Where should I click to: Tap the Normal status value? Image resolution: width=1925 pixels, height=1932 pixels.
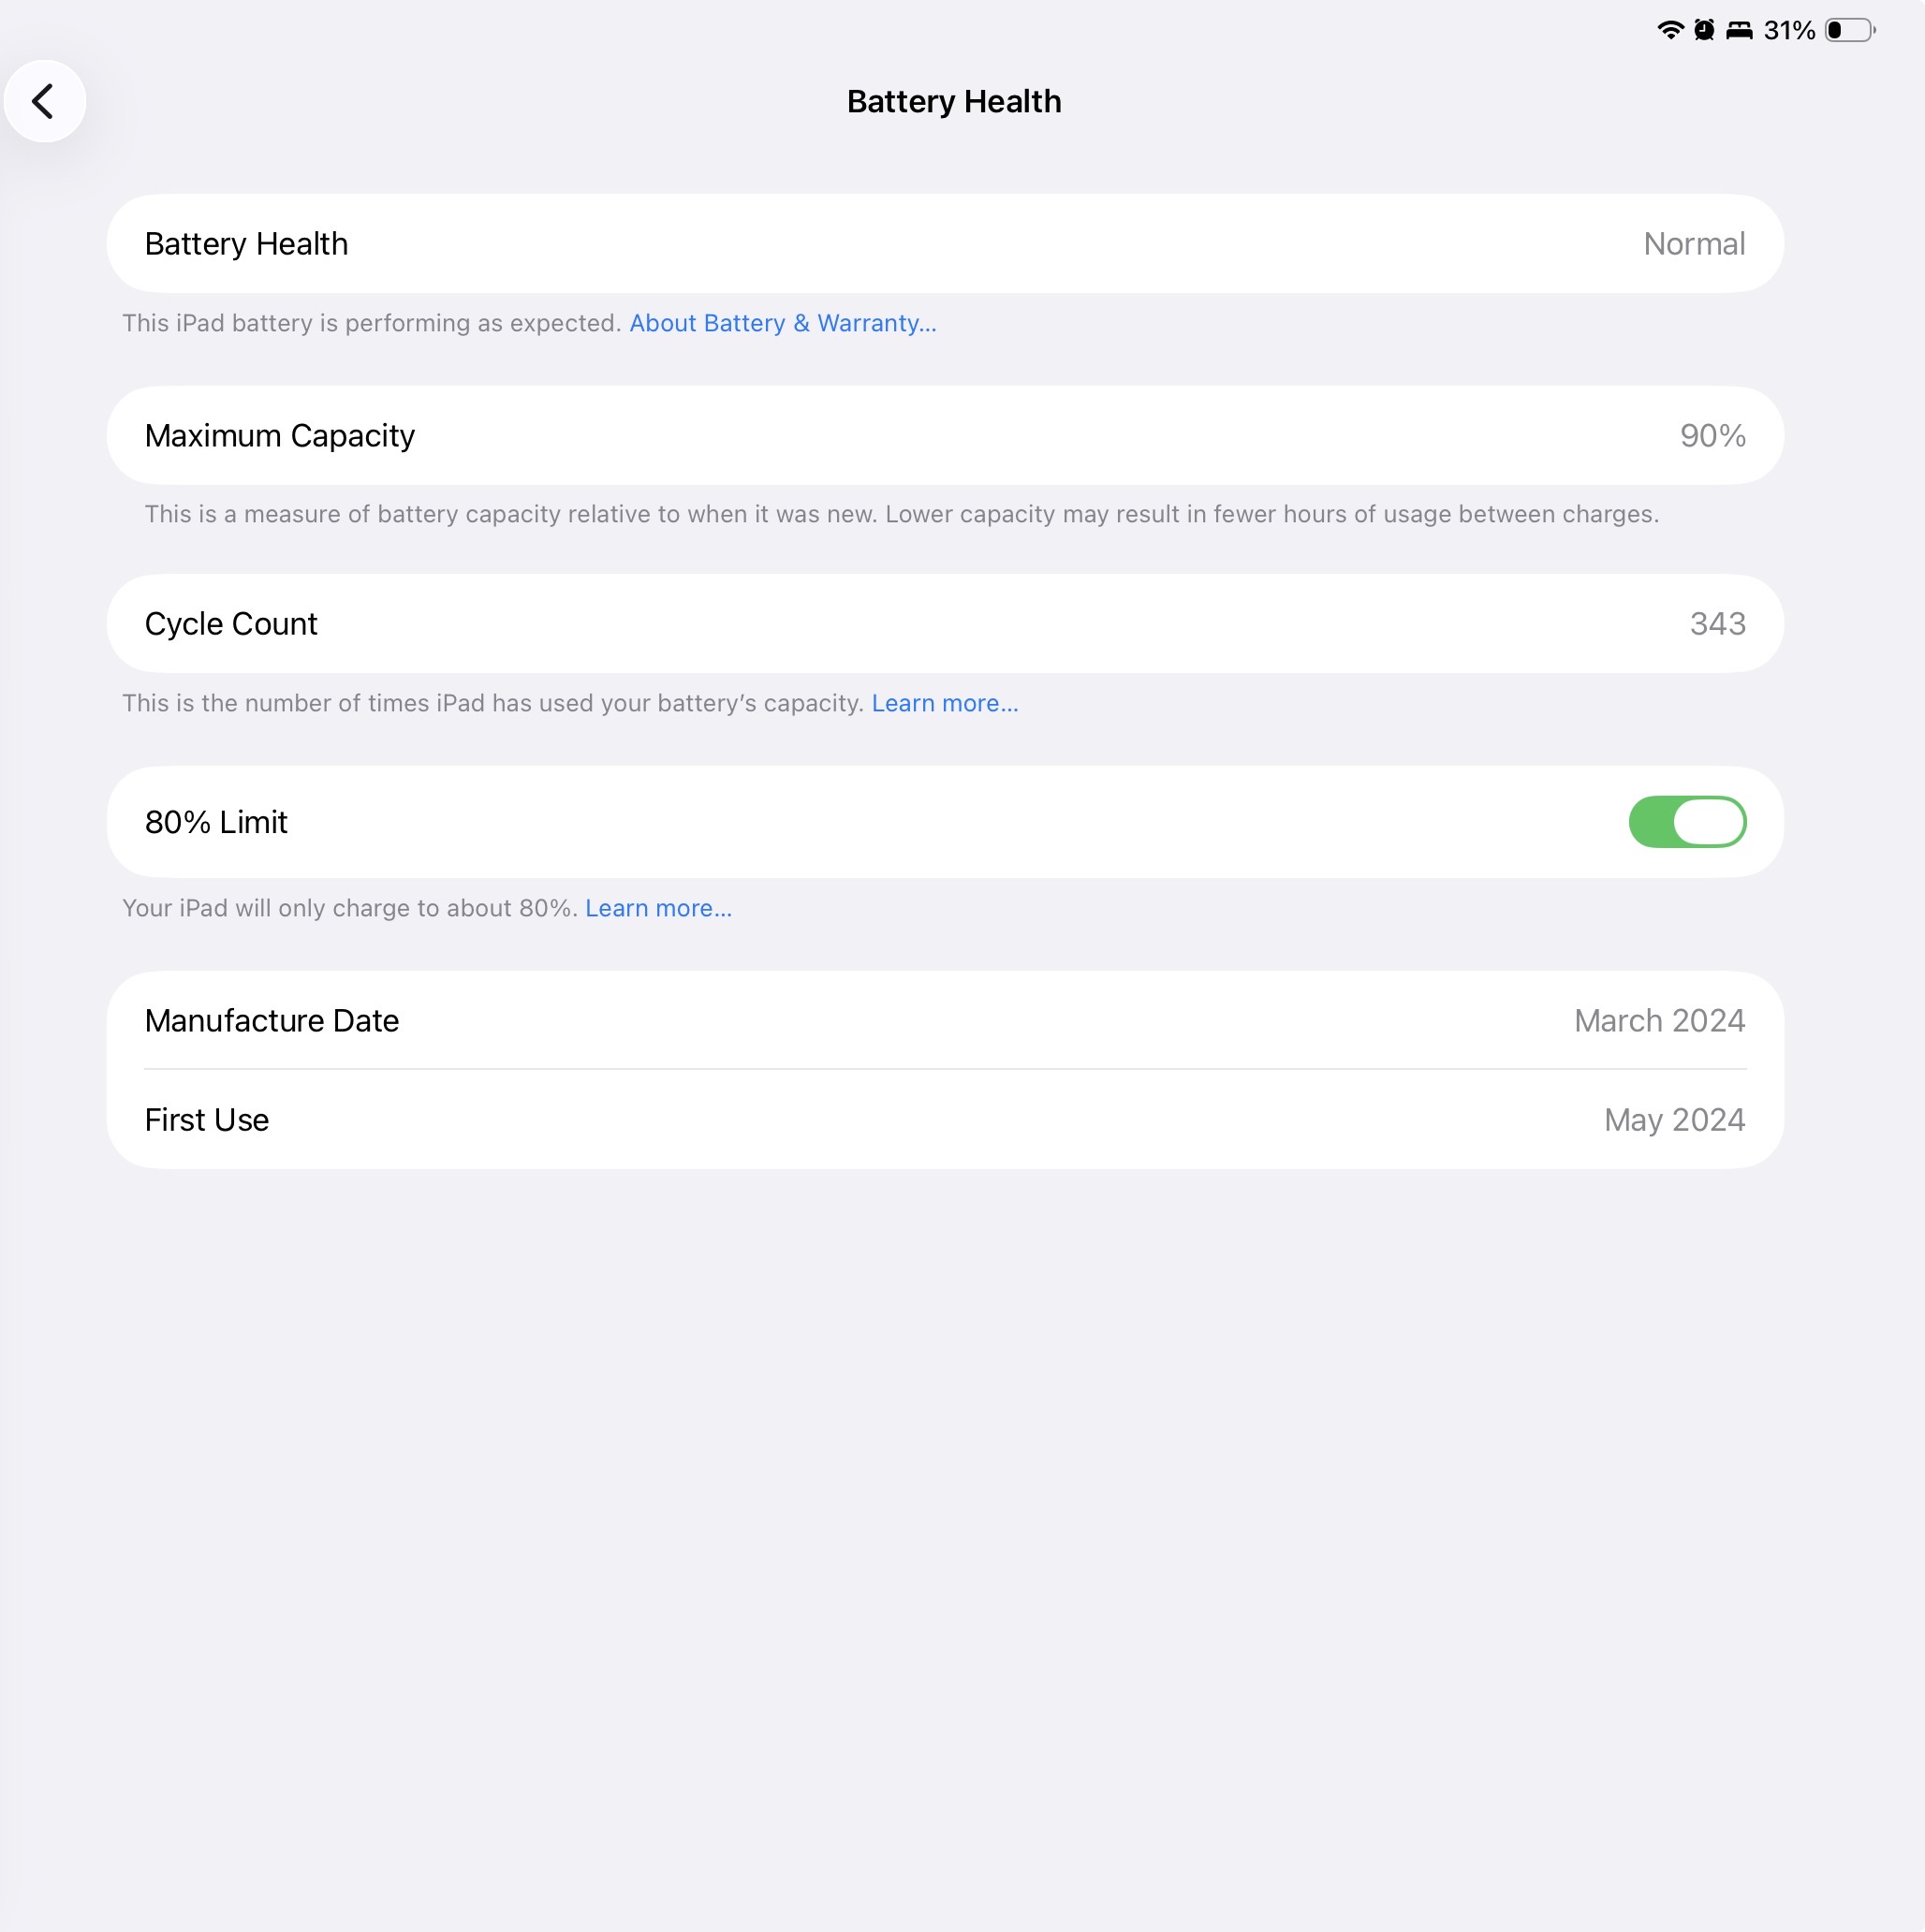[1694, 243]
